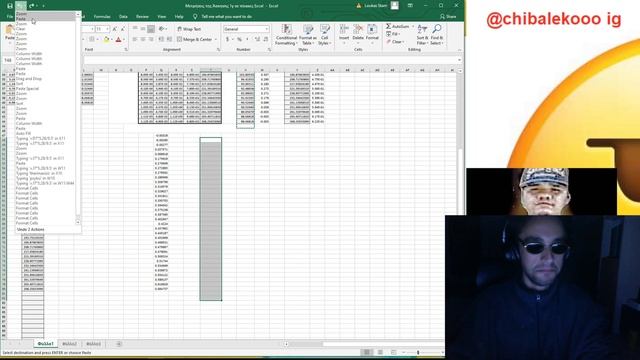This screenshot has height=360, width=640.
Task: Adjust the zoom slider handle
Action: [x=418, y=352]
